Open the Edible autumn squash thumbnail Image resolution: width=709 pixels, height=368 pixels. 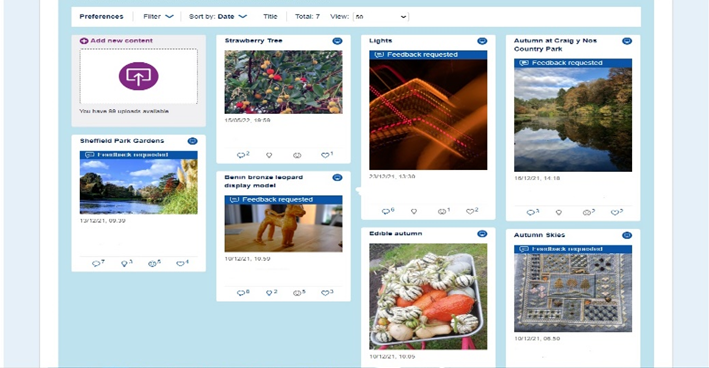tap(428, 297)
